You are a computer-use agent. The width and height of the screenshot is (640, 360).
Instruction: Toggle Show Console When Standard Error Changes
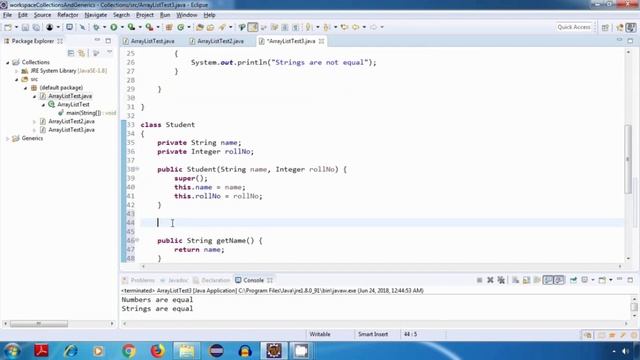pos(559,280)
